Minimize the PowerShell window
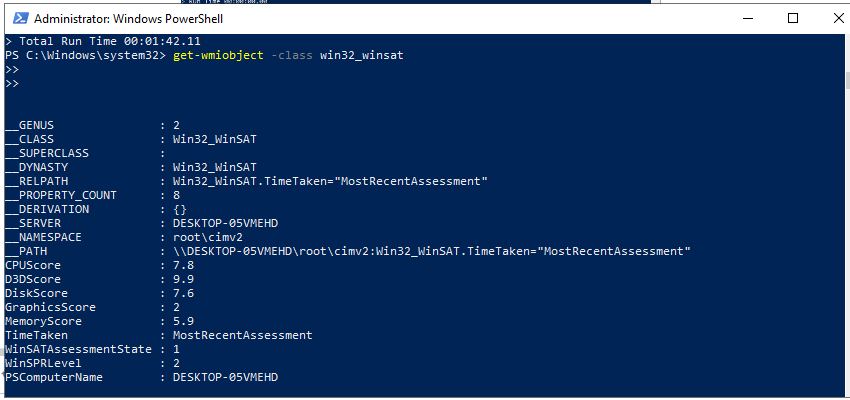This screenshot has width=850, height=400. click(747, 18)
